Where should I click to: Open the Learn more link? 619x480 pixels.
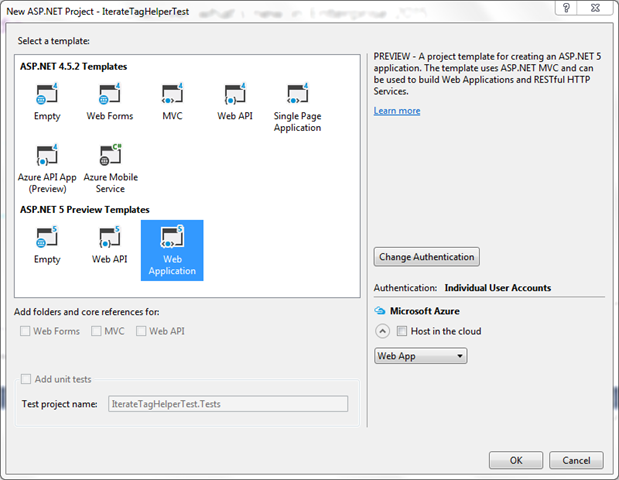(x=397, y=111)
